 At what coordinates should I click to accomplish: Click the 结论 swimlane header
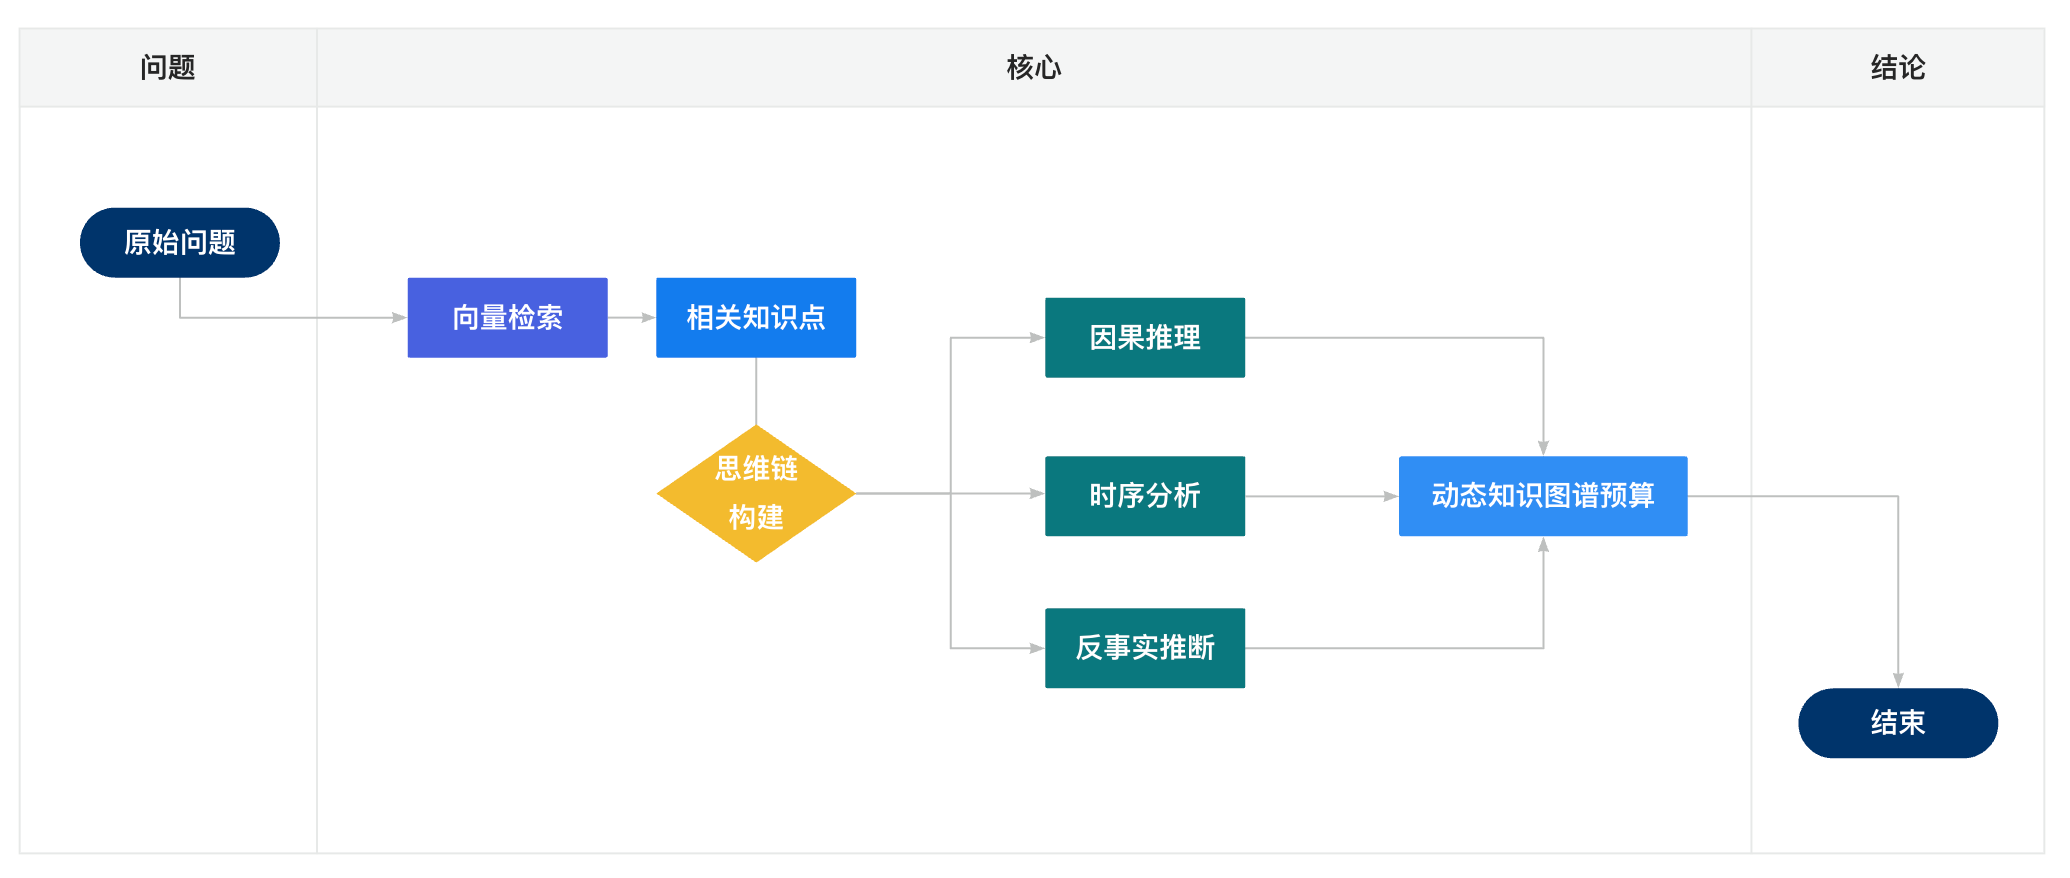(1897, 68)
